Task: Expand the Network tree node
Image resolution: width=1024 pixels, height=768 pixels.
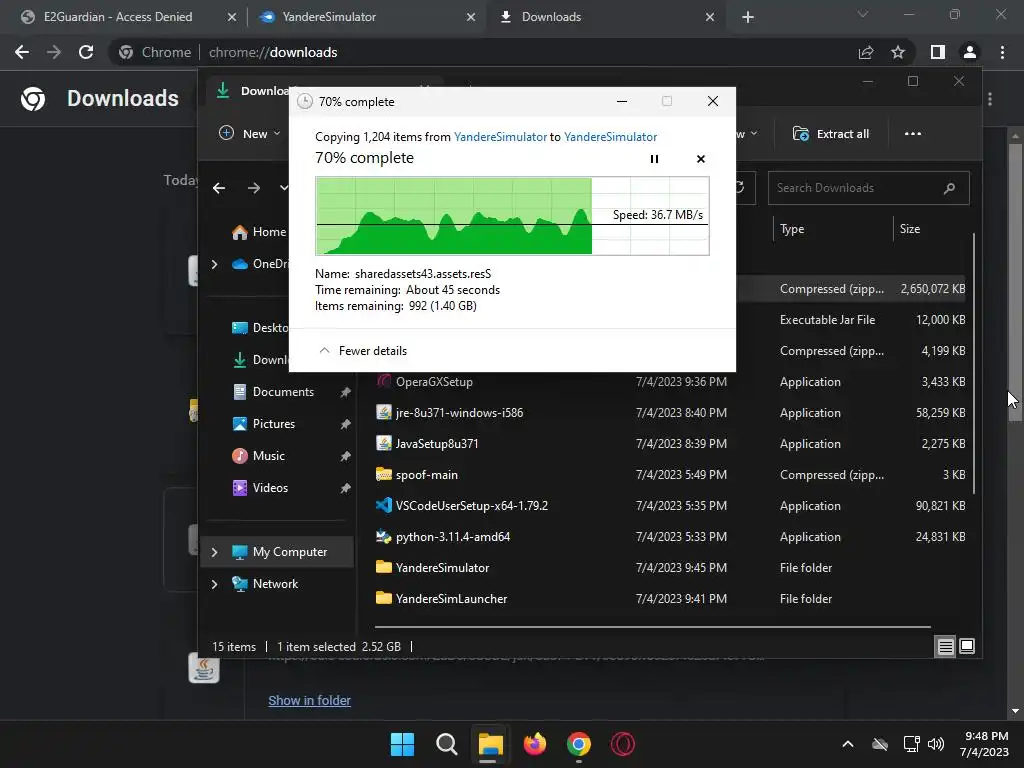Action: pos(214,584)
